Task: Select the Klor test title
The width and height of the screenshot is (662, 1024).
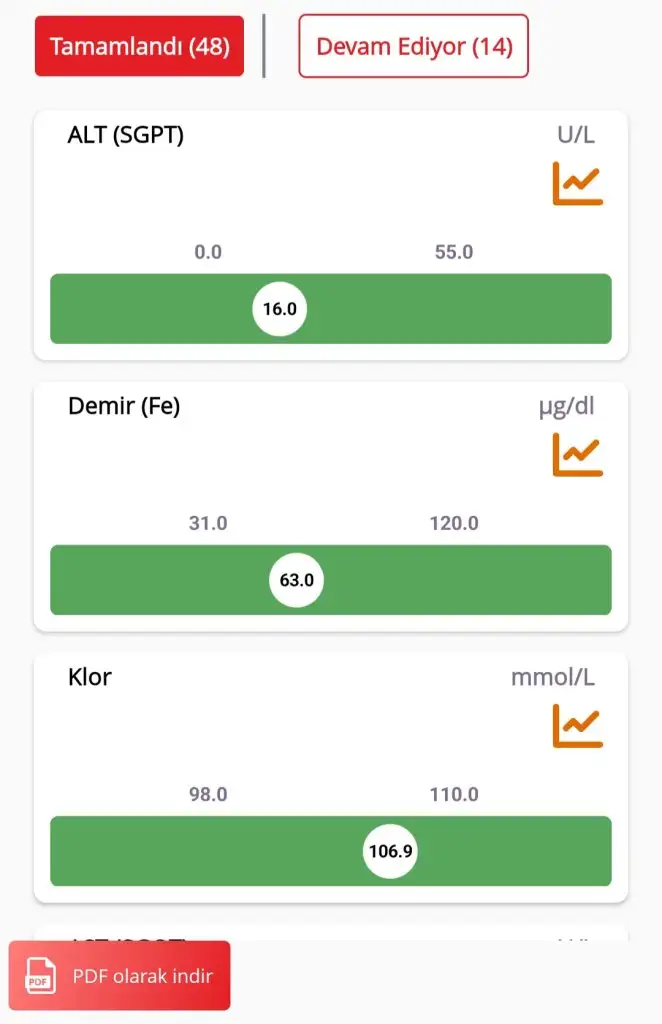Action: coord(90,677)
